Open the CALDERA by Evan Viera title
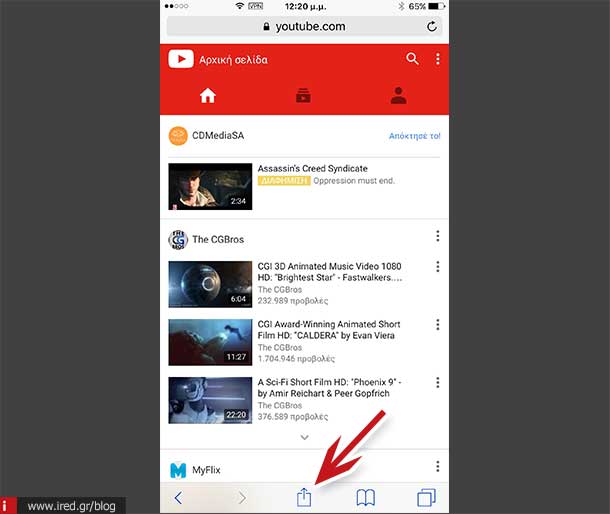 tap(329, 330)
